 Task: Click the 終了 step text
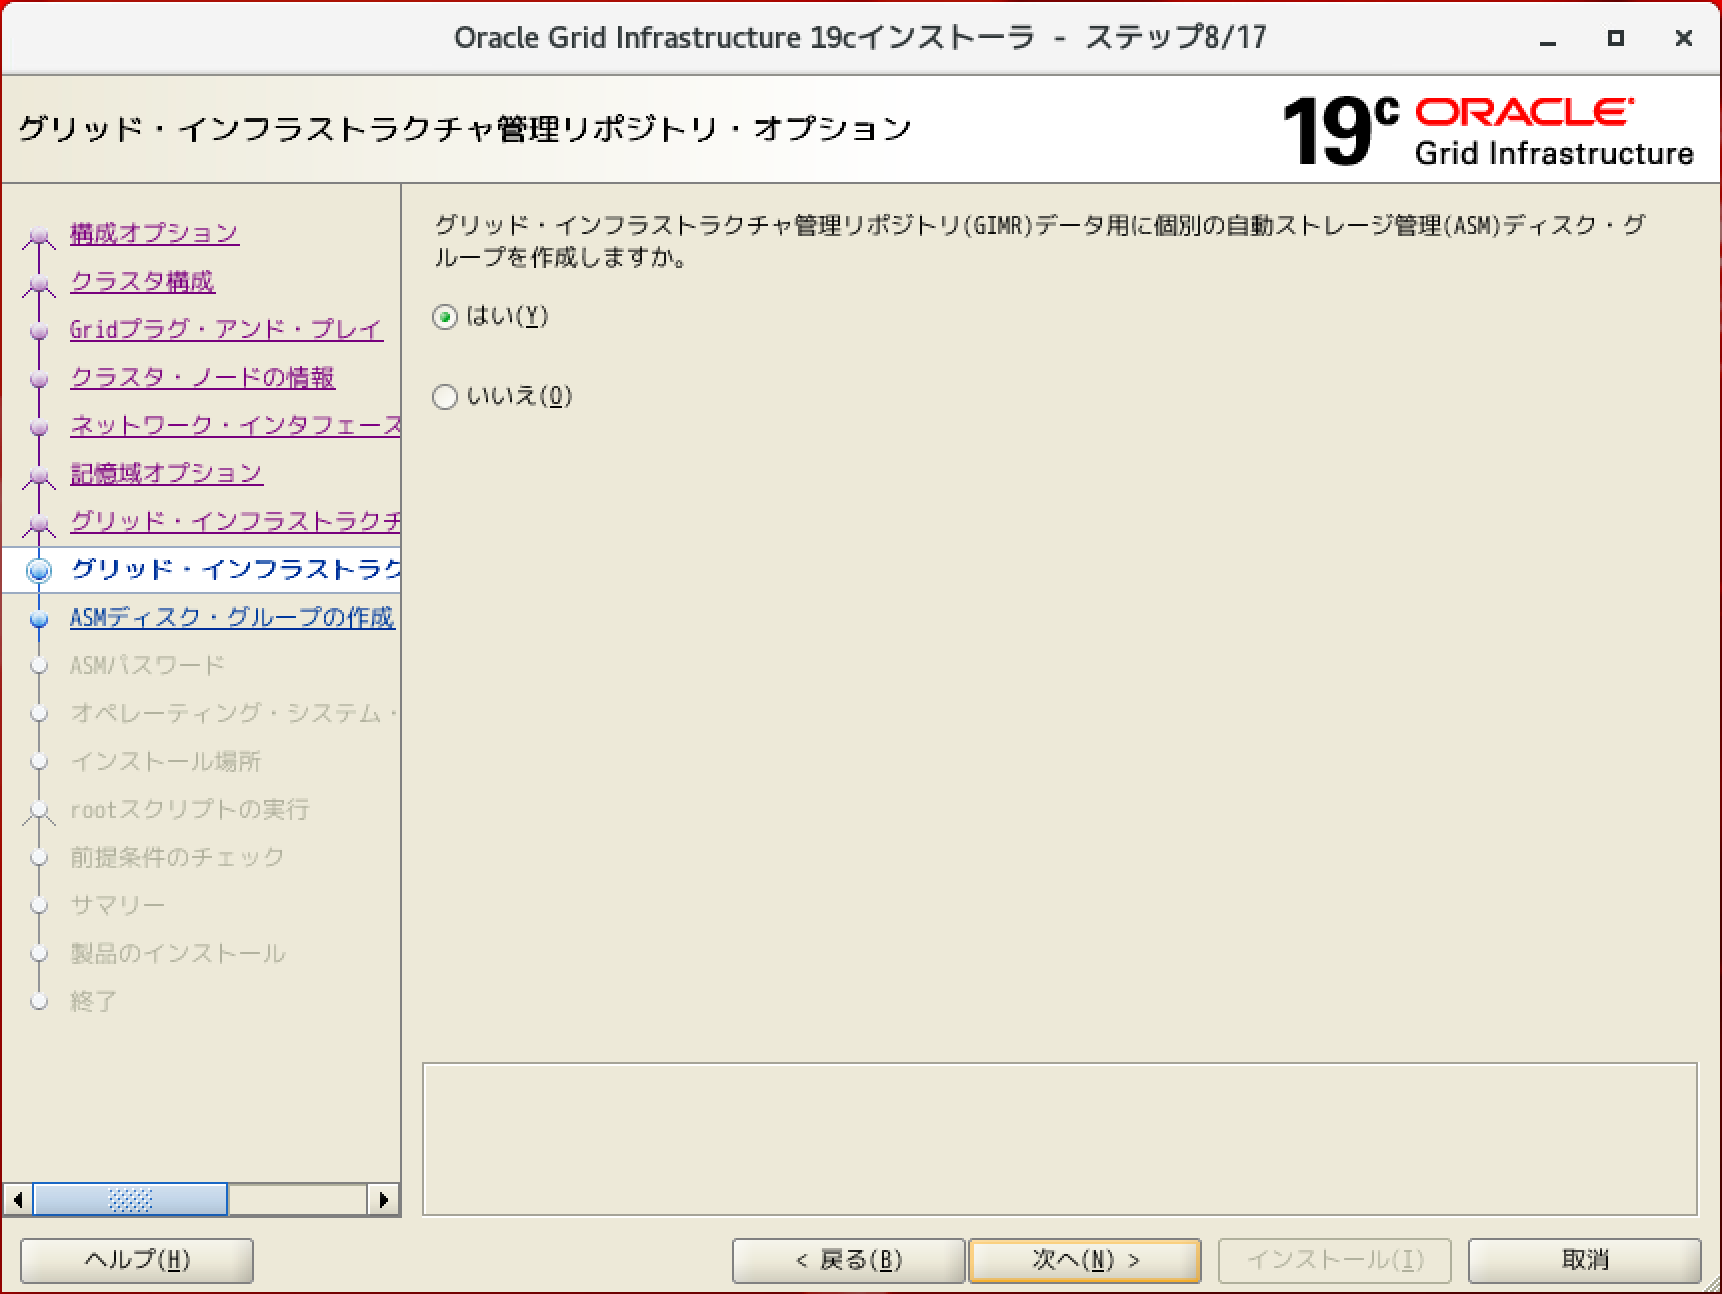coord(93,1001)
